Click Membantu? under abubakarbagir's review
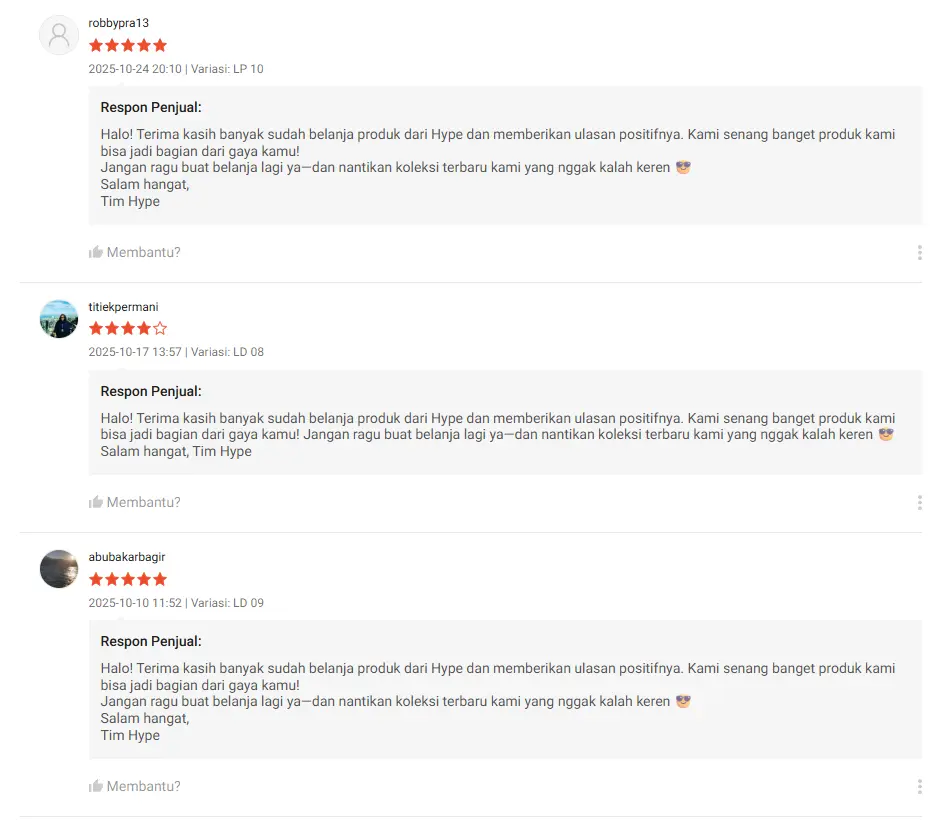Image resolution: width=942 pixels, height=820 pixels. click(x=144, y=786)
